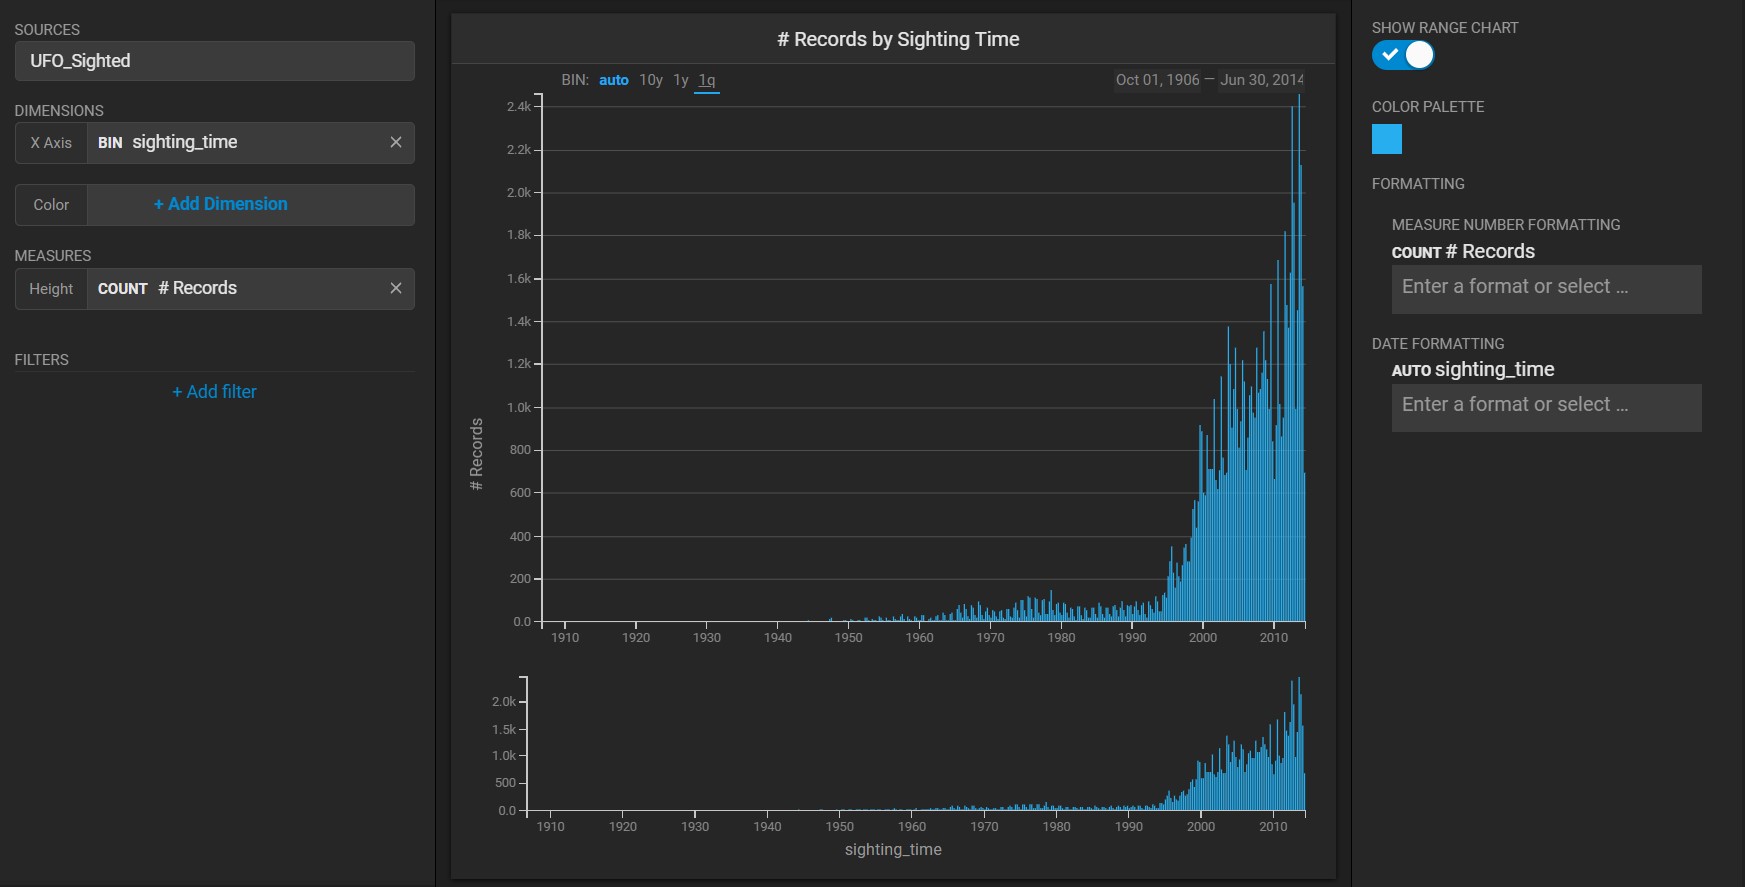This screenshot has height=887, width=1745.
Task: Open the sighting_time date format field
Action: click(x=1545, y=406)
